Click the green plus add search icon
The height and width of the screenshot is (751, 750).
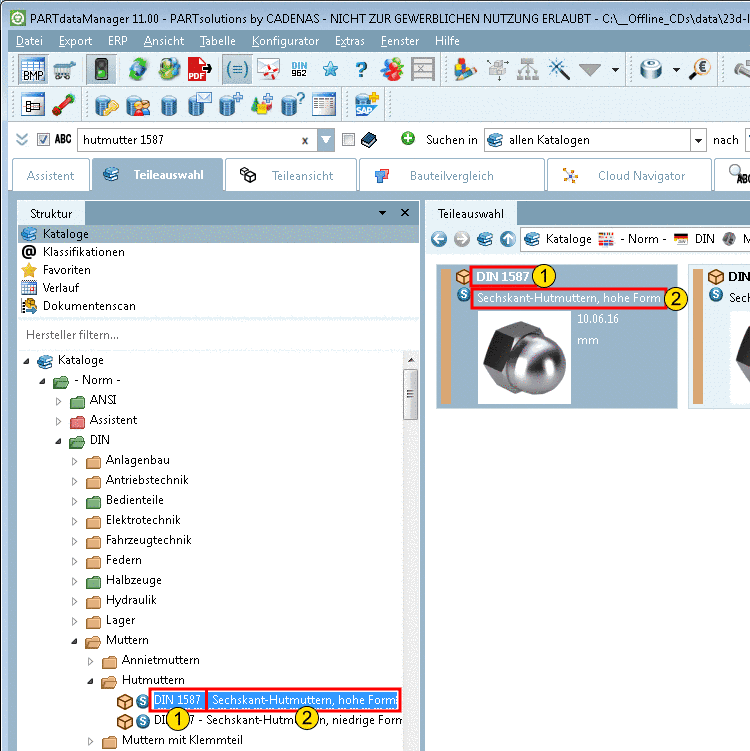[x=408, y=139]
